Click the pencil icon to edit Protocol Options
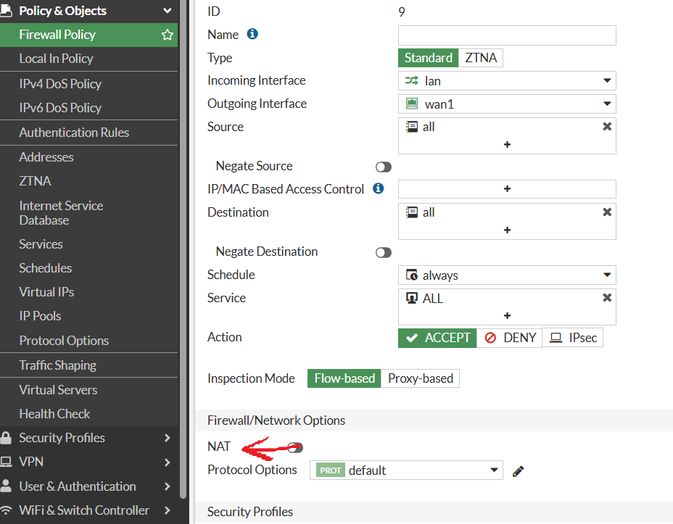 (518, 471)
